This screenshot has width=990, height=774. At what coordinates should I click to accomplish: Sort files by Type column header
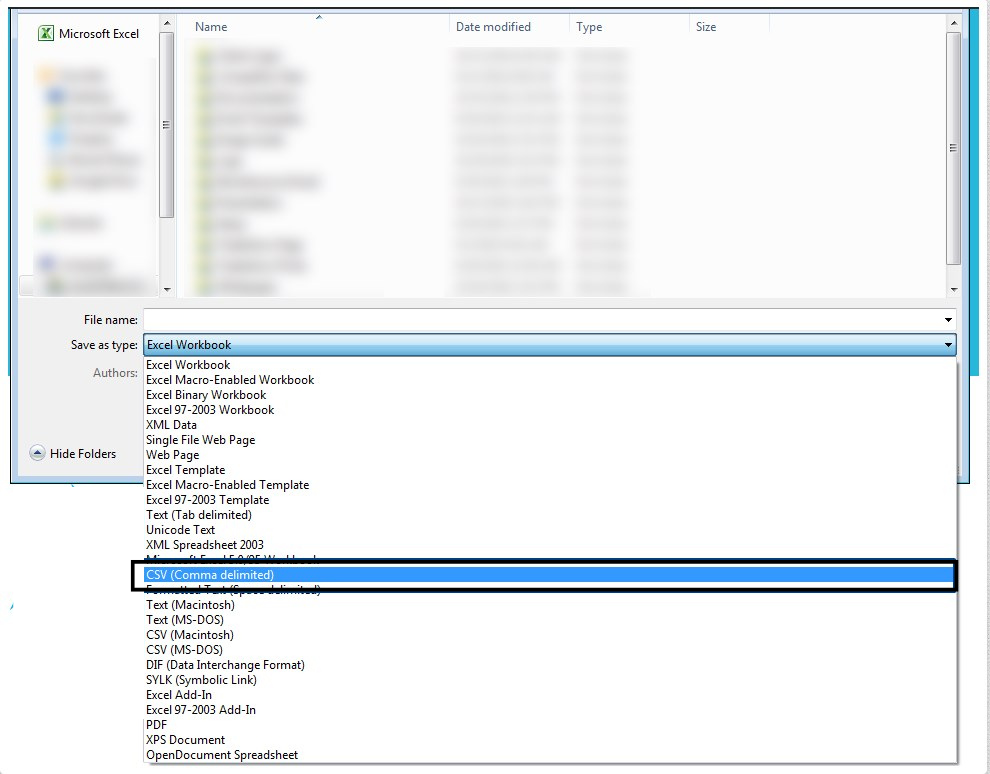(589, 27)
